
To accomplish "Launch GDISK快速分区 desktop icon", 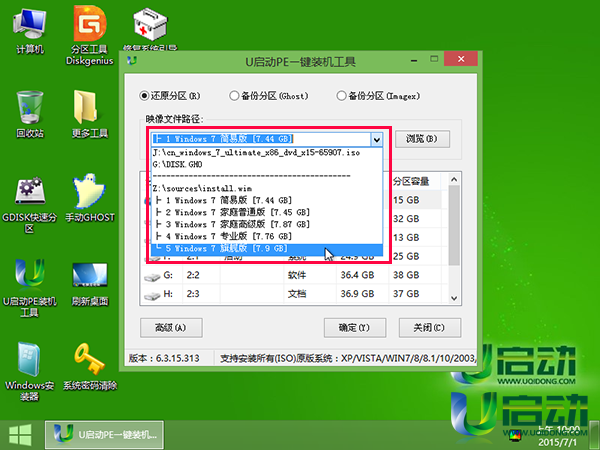I will click(29, 204).
